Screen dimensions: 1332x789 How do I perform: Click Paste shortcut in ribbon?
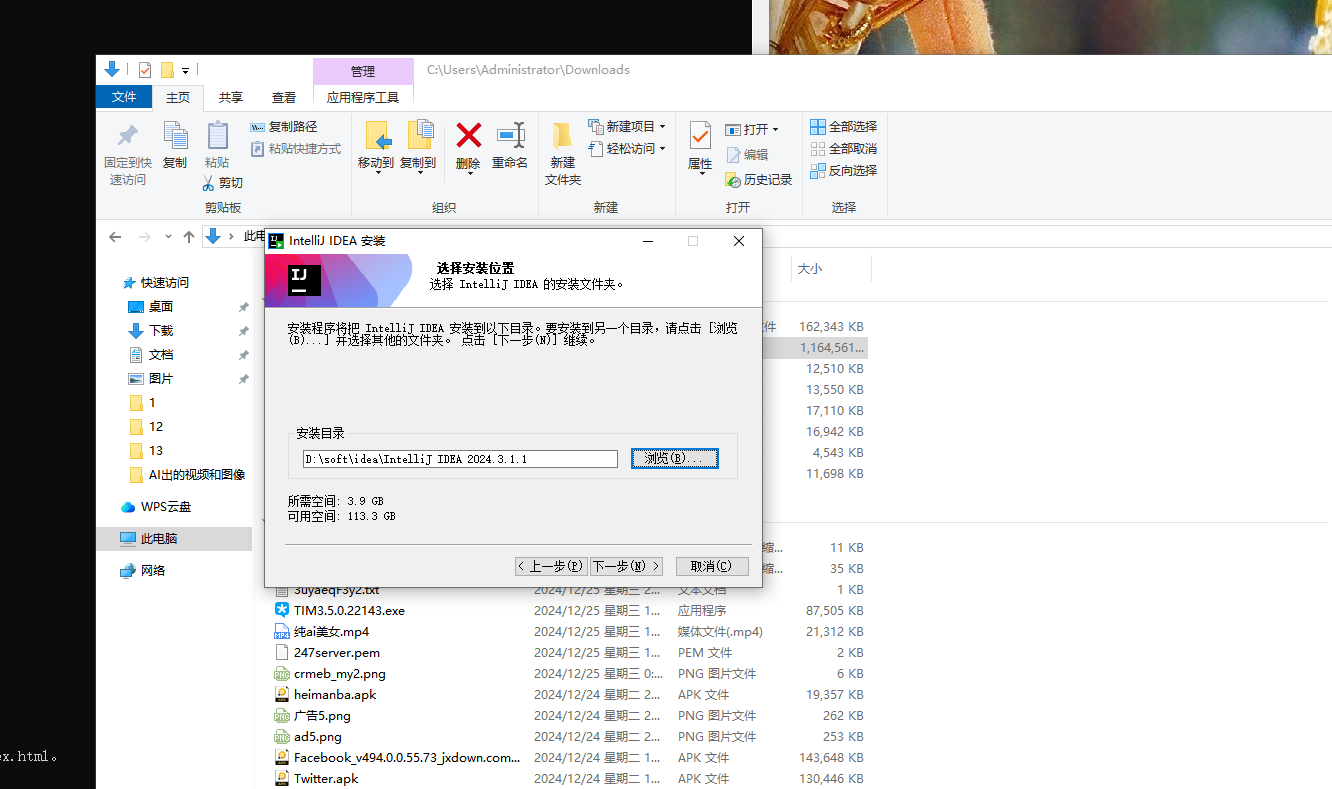(295, 149)
